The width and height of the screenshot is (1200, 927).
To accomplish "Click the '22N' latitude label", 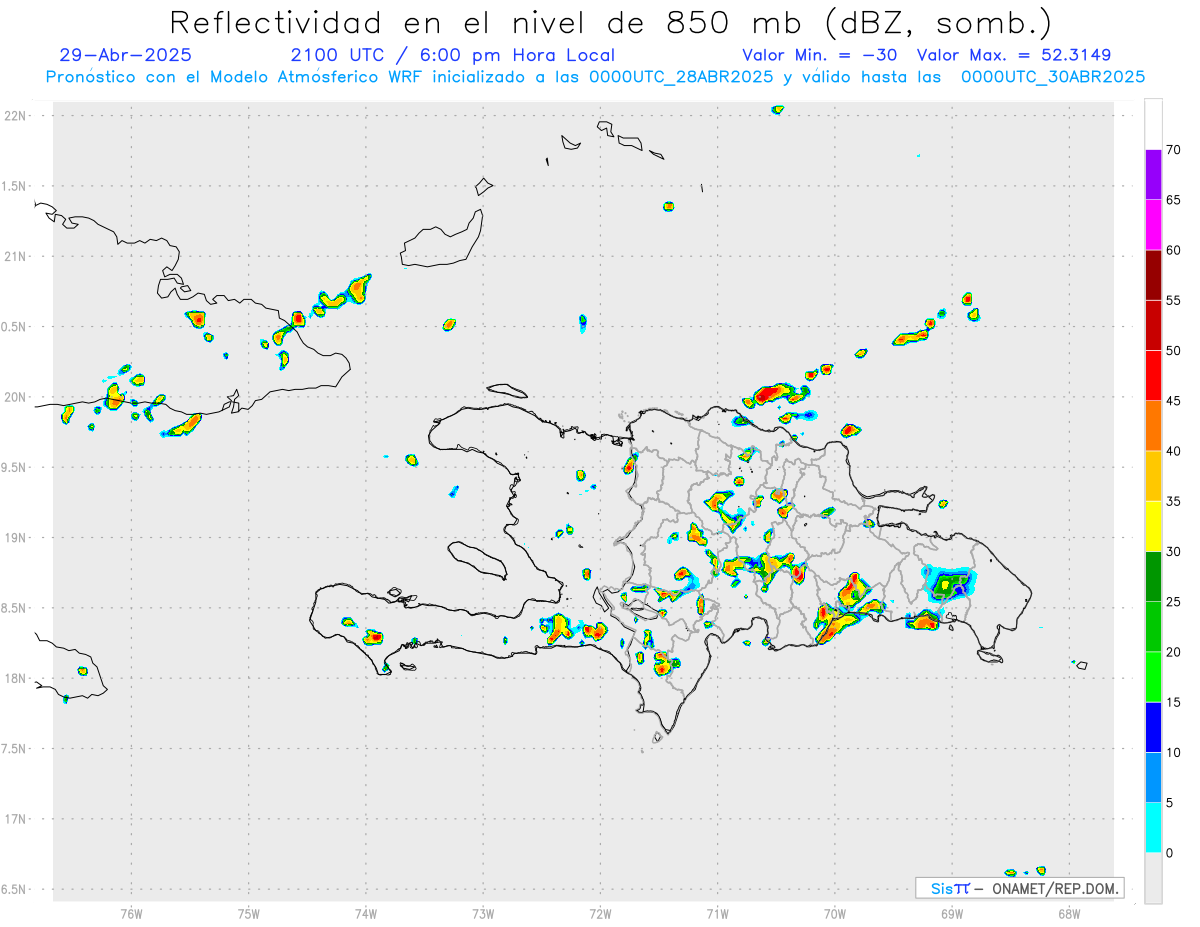I will 15,116.
